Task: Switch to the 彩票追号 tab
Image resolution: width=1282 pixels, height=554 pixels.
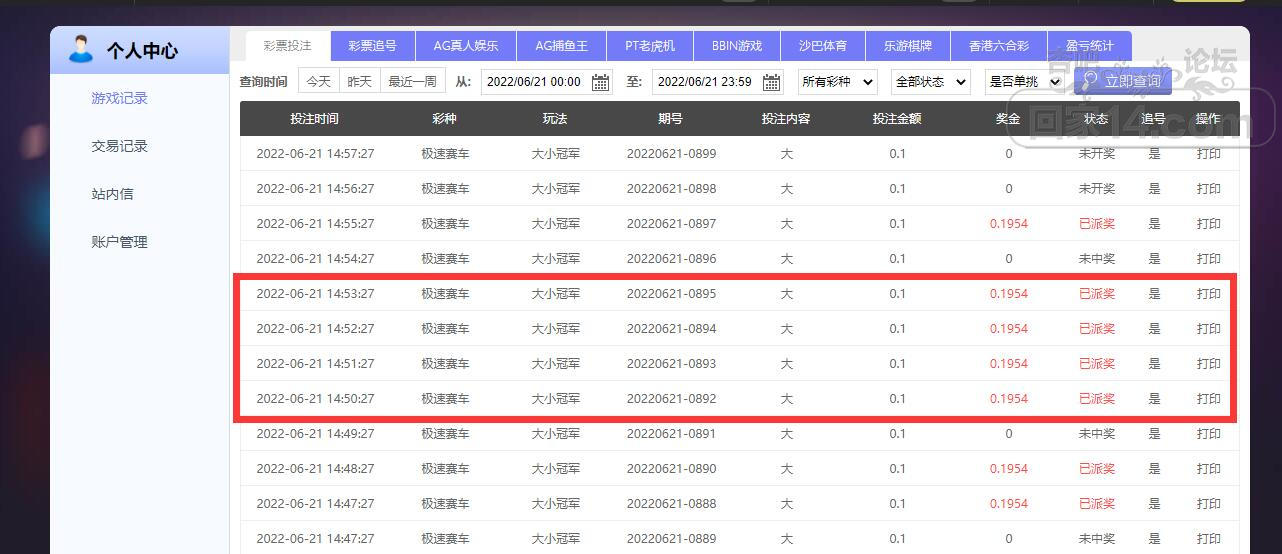Action: pos(372,46)
